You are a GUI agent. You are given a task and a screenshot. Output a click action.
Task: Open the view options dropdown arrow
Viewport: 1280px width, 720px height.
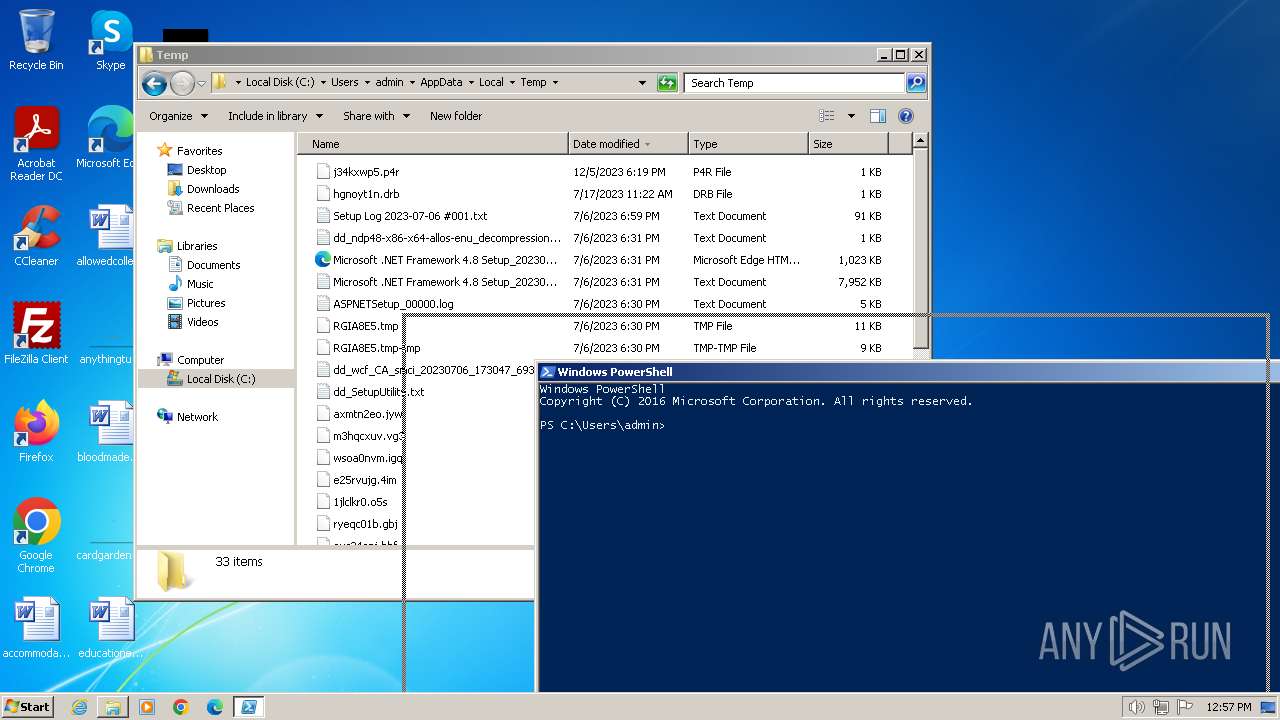coord(851,116)
